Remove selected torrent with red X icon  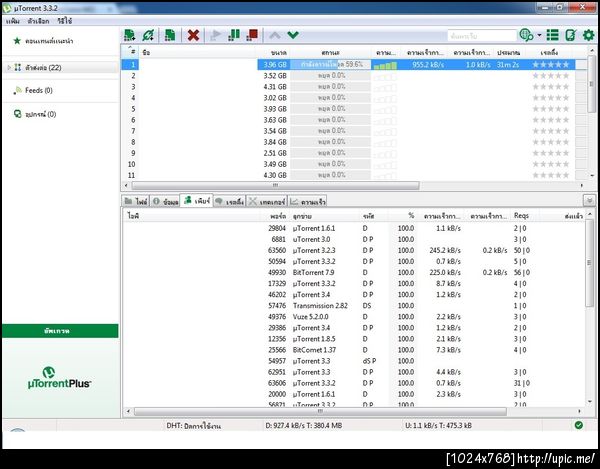pyautogui.click(x=193, y=36)
